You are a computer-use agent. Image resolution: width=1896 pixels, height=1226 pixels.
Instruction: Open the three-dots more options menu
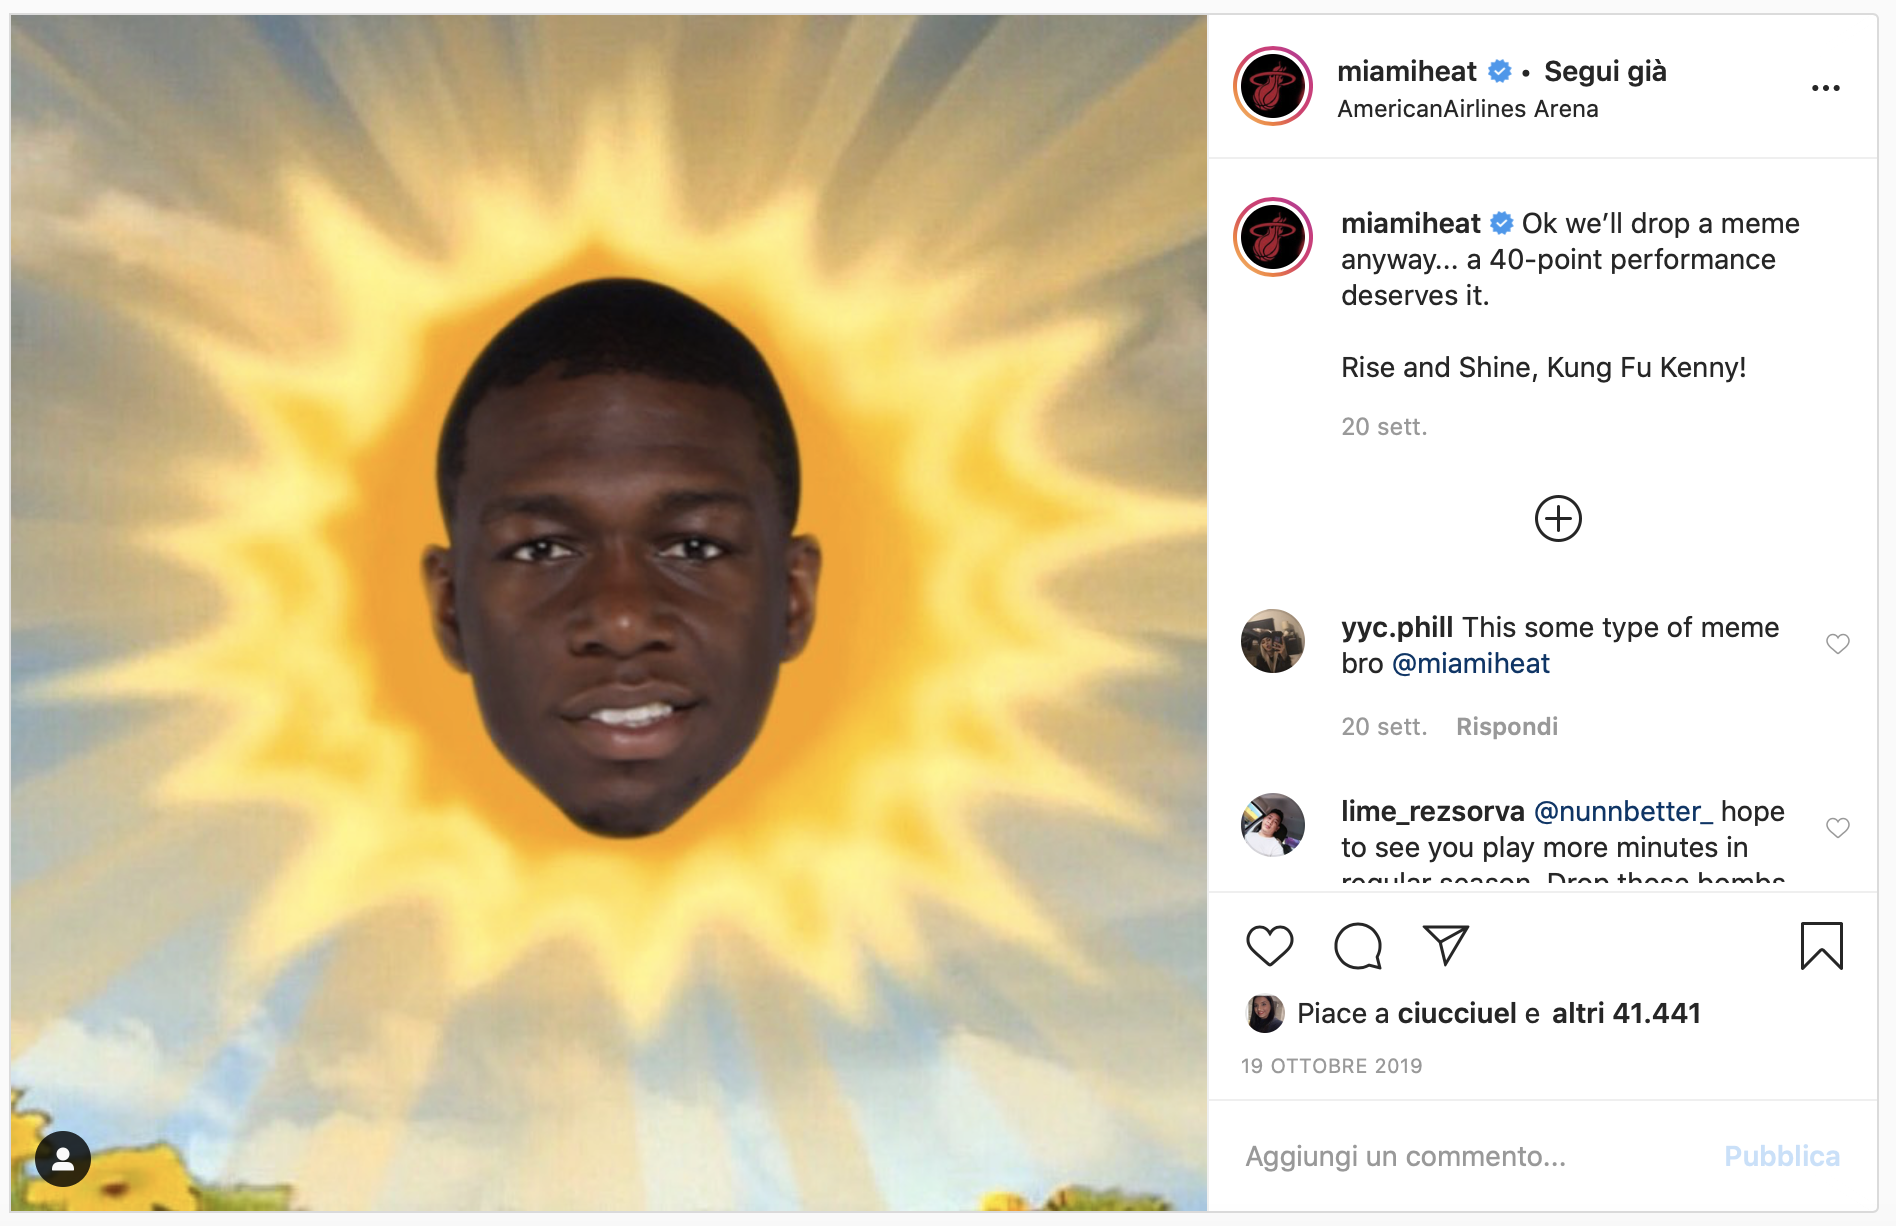tap(1826, 88)
